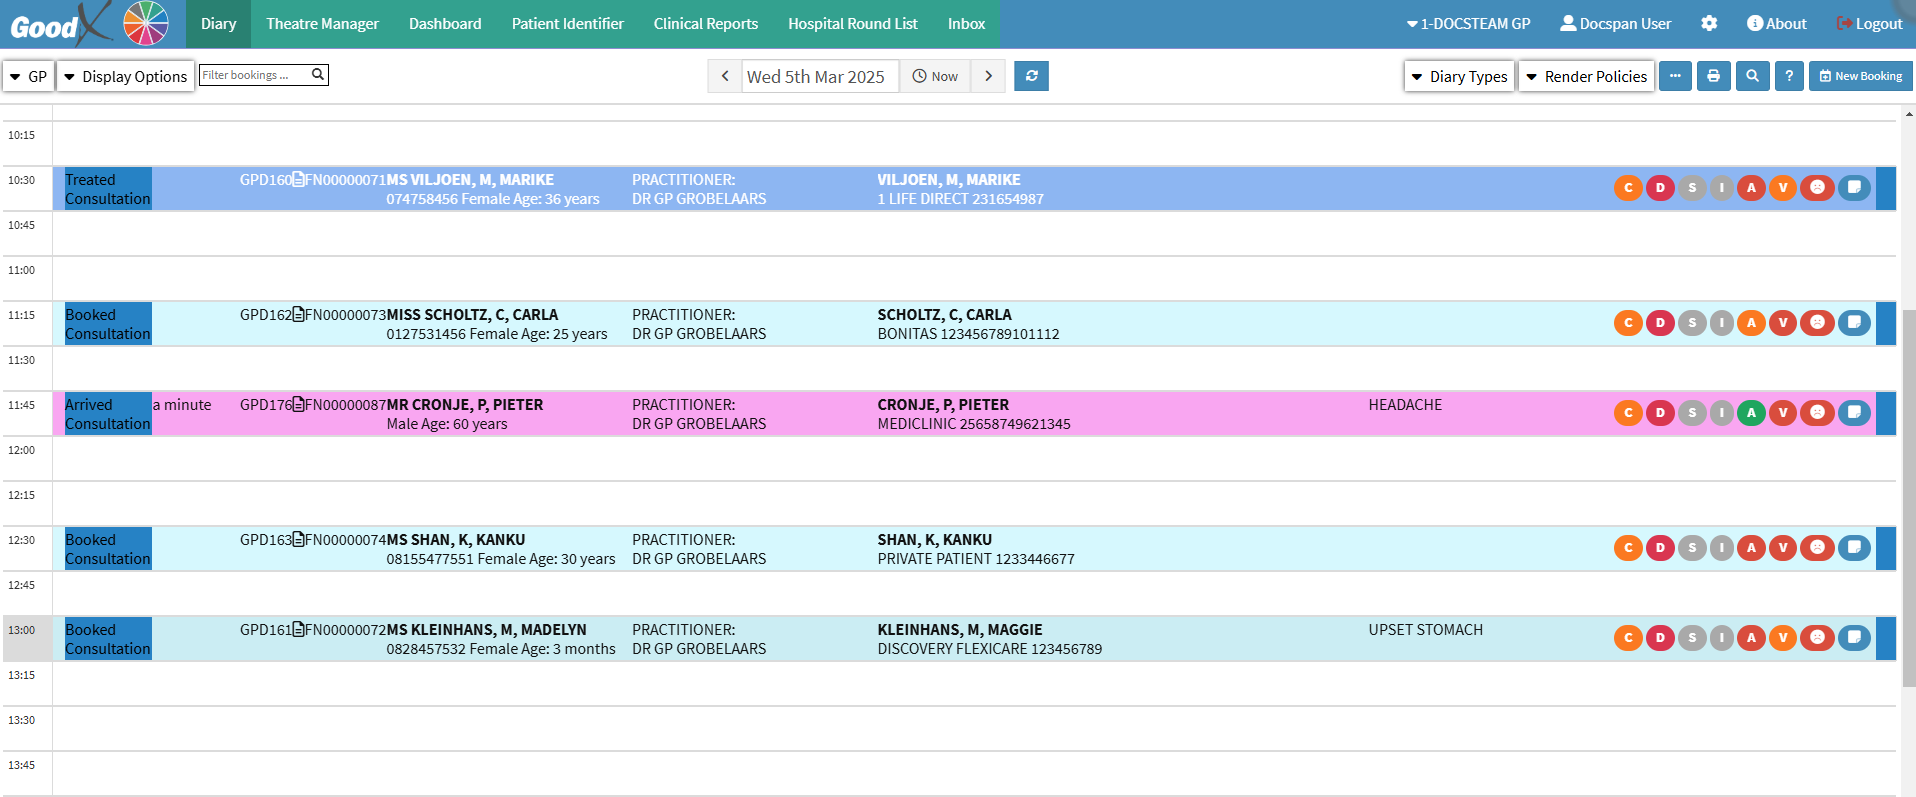Open the note icon for Marike Viljoen's booking

1854,188
